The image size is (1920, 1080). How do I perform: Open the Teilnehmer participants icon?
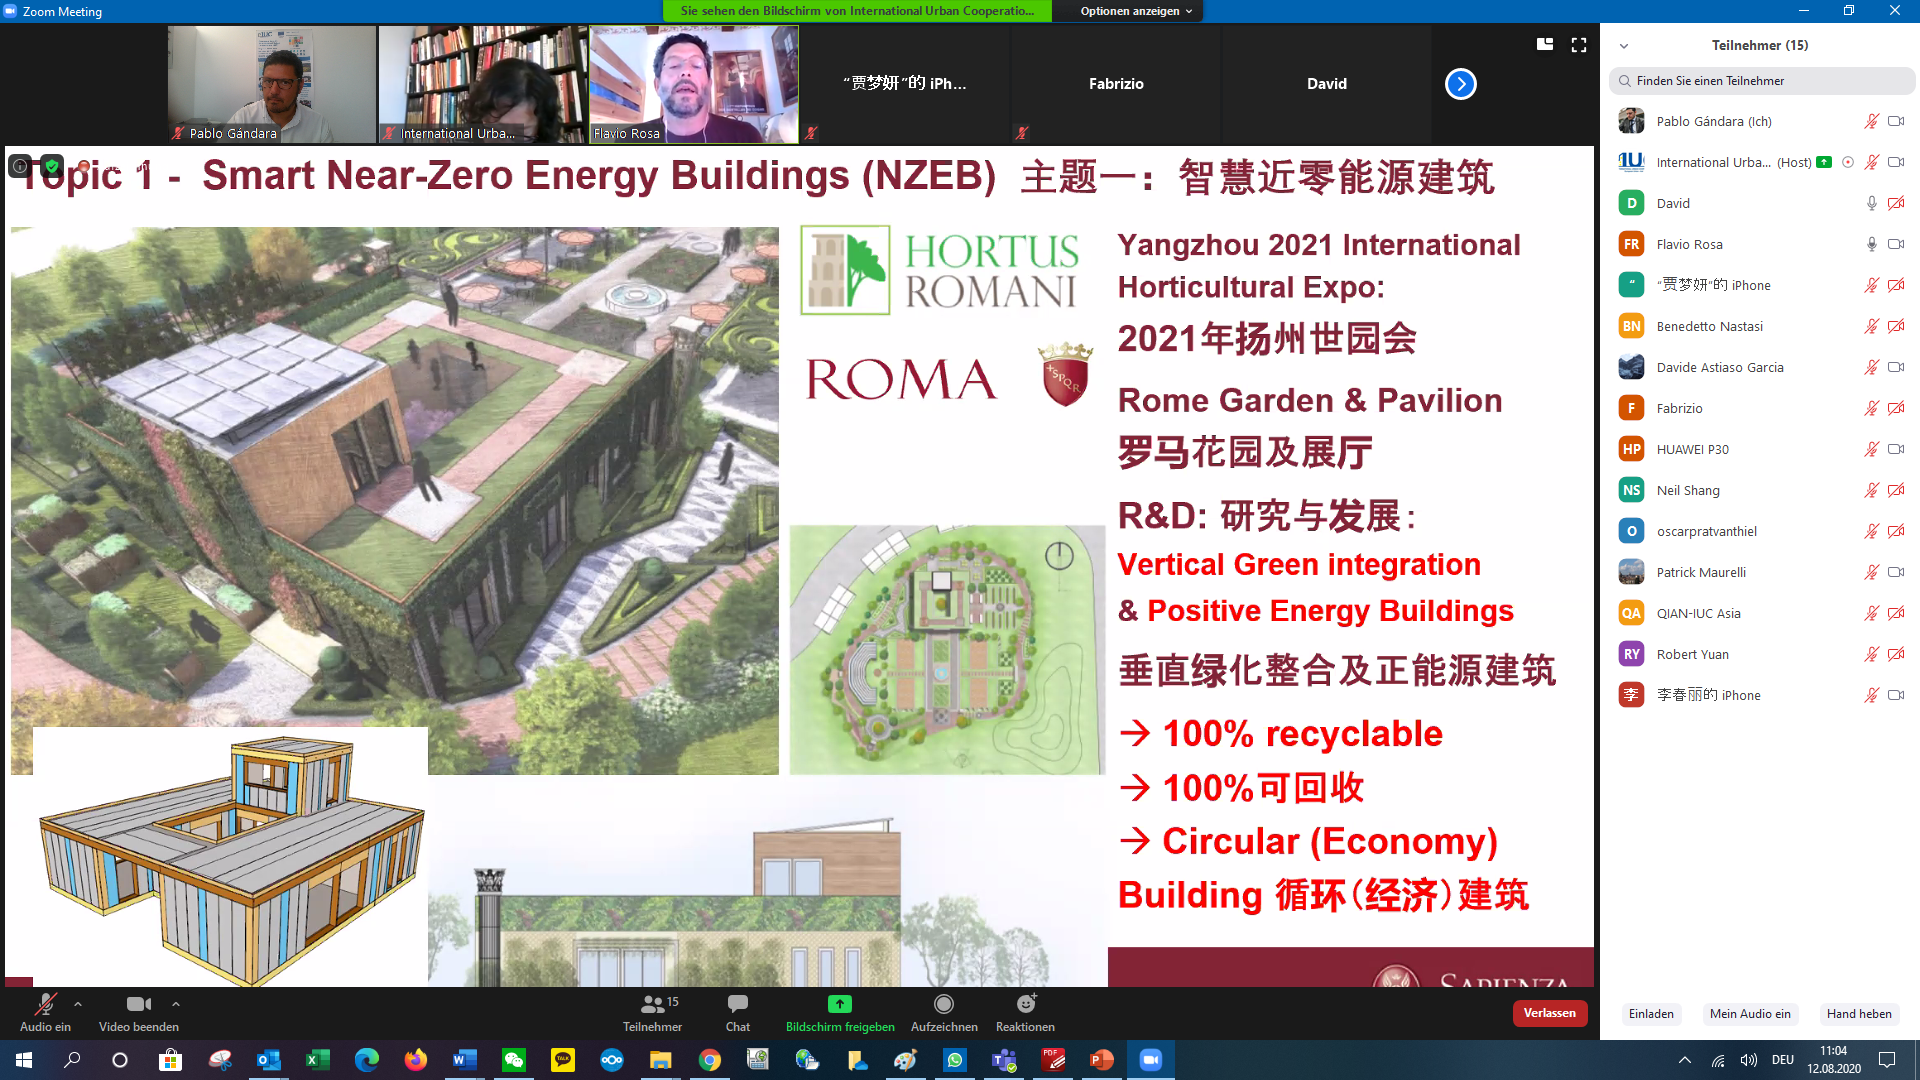[653, 1004]
